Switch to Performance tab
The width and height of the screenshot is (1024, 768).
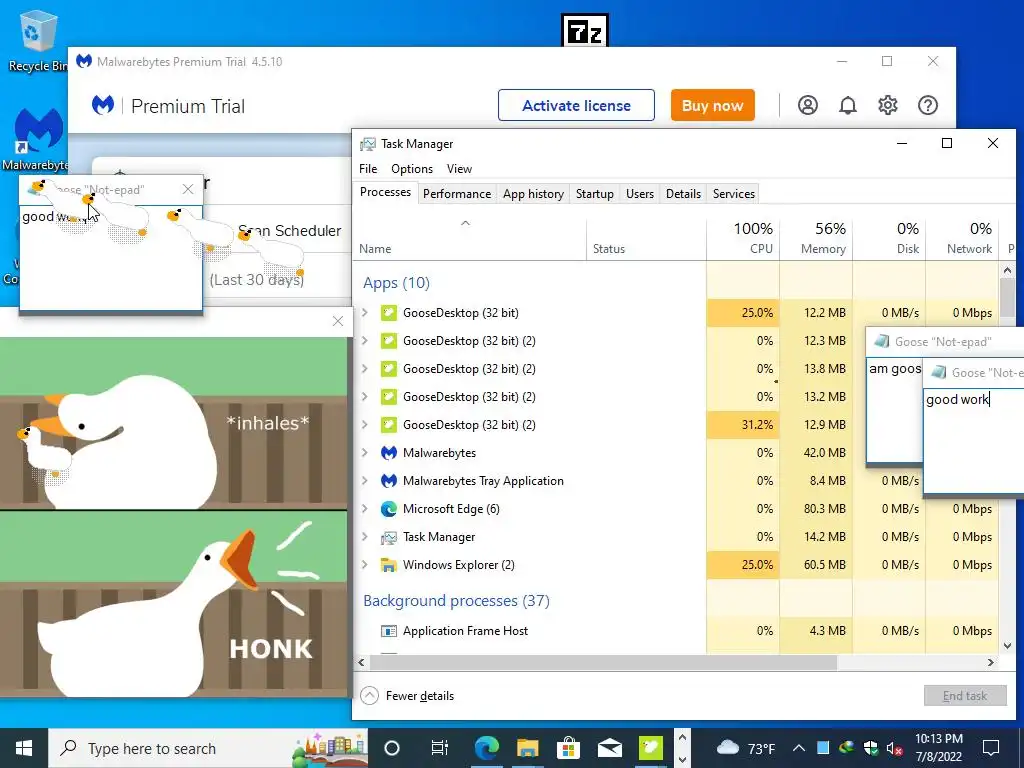pos(457,194)
